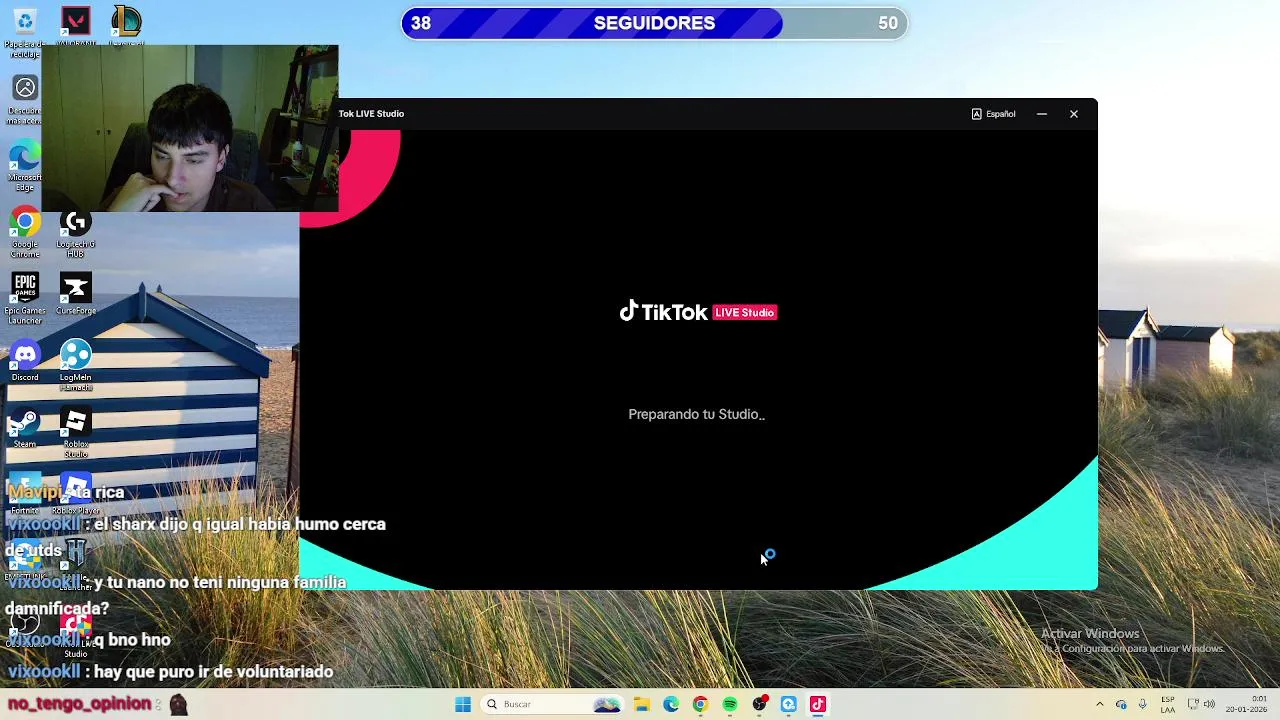Select the Steam desktop shortcut
The width and height of the screenshot is (1280, 720).
click(x=25, y=429)
